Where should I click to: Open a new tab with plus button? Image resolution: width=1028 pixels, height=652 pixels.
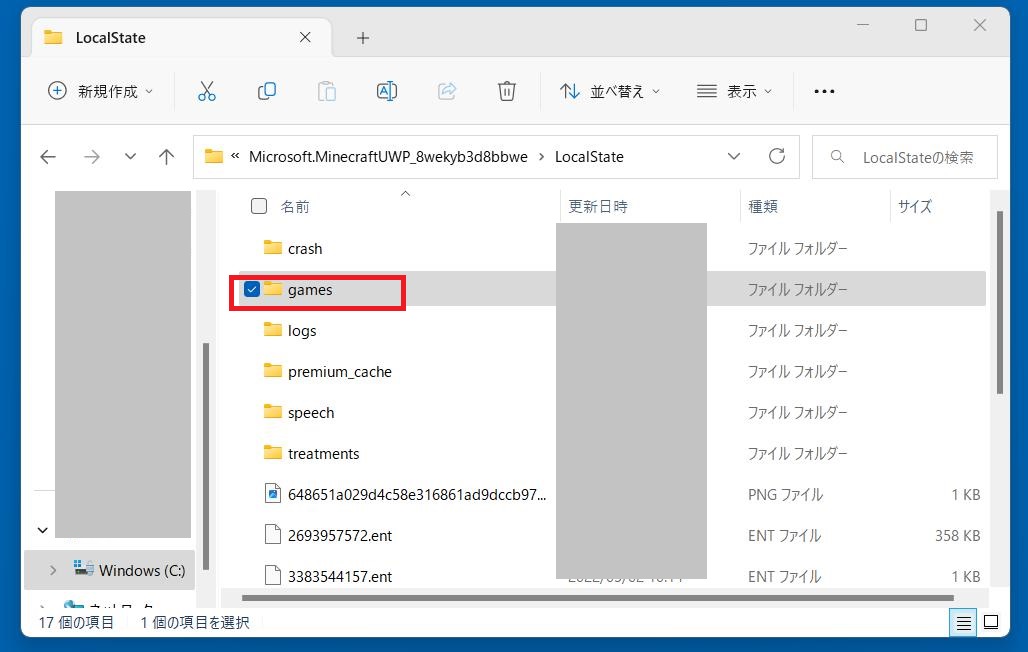point(363,38)
